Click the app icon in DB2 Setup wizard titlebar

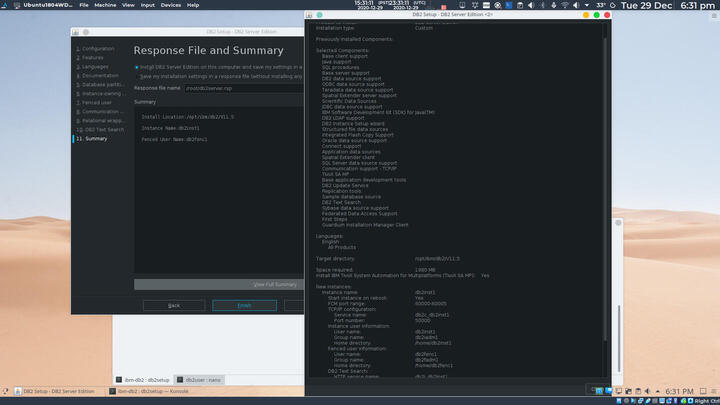[x=75, y=32]
